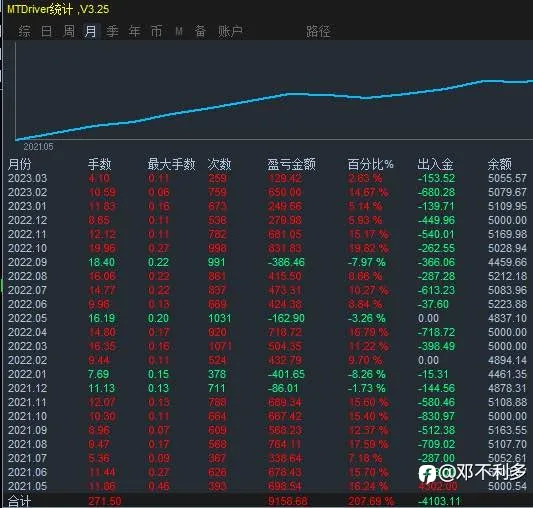
Task: Select the 2022.10 month row
Action: coord(267,248)
